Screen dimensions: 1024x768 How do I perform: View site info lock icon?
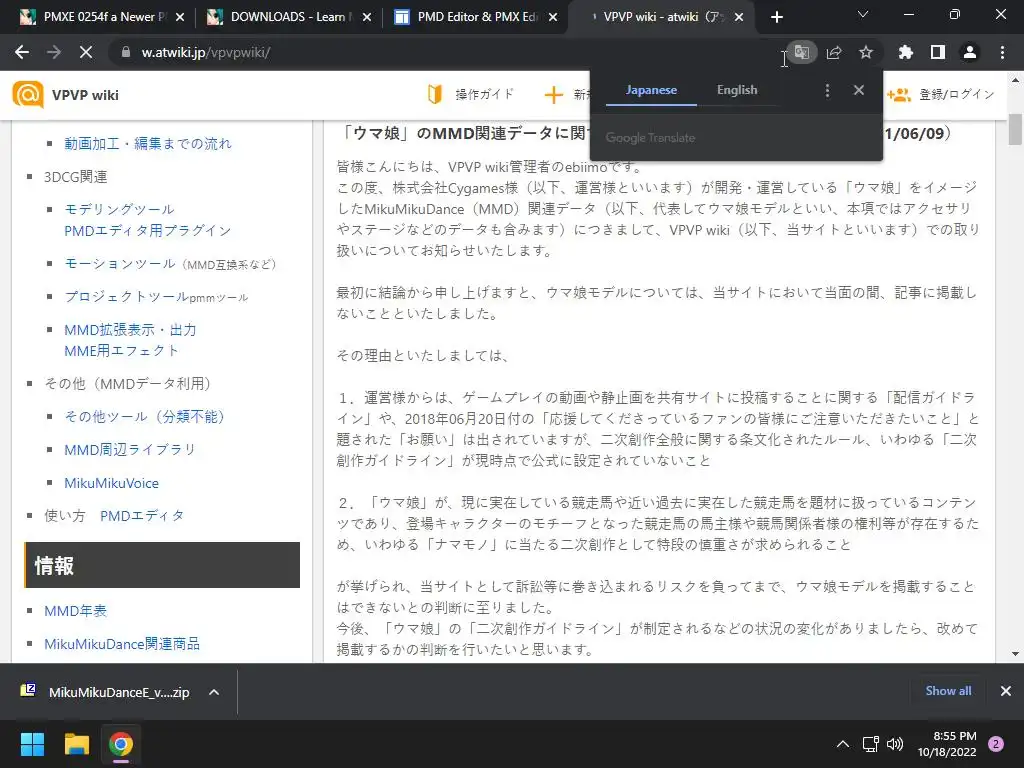click(x=126, y=52)
